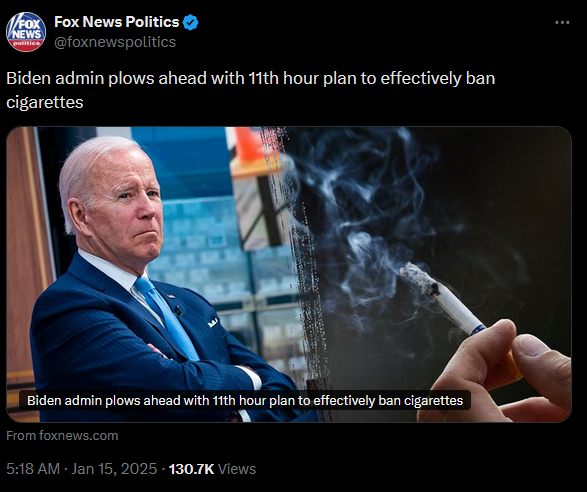Click the Jan 15, 2025 date
587x492 pixels.
pos(114,469)
